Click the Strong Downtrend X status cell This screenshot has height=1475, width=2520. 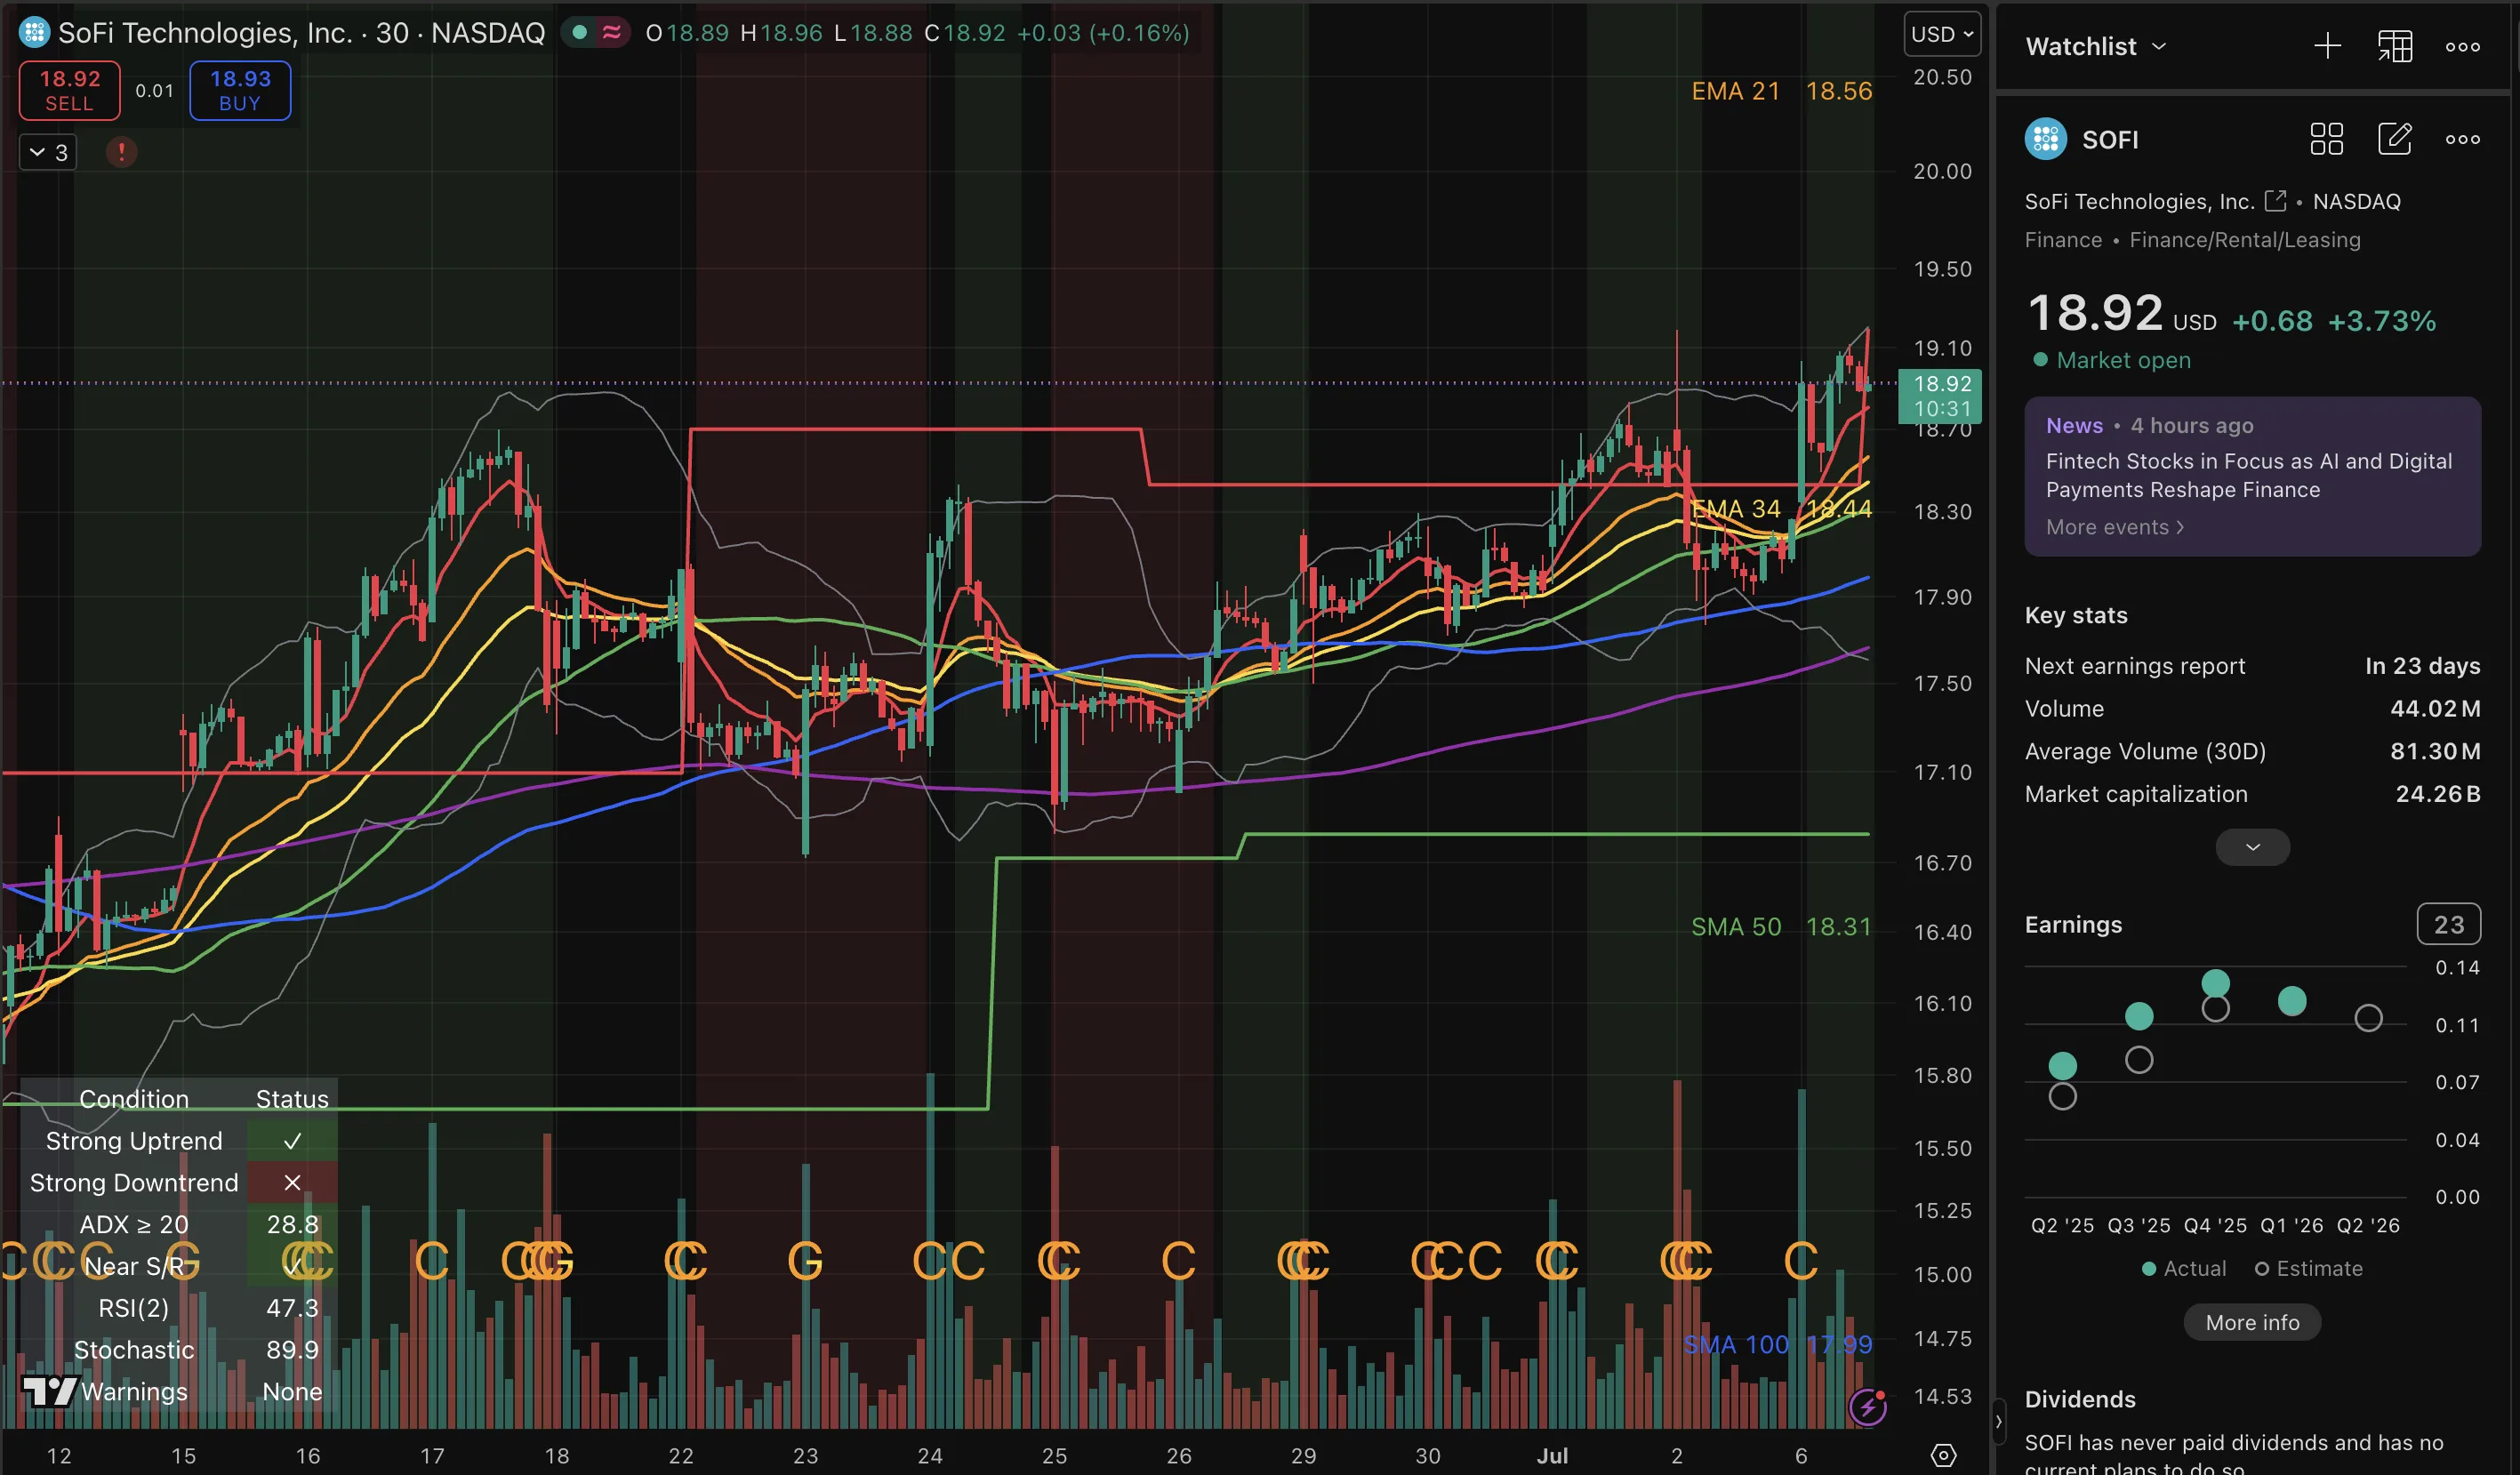pyautogui.click(x=292, y=1183)
